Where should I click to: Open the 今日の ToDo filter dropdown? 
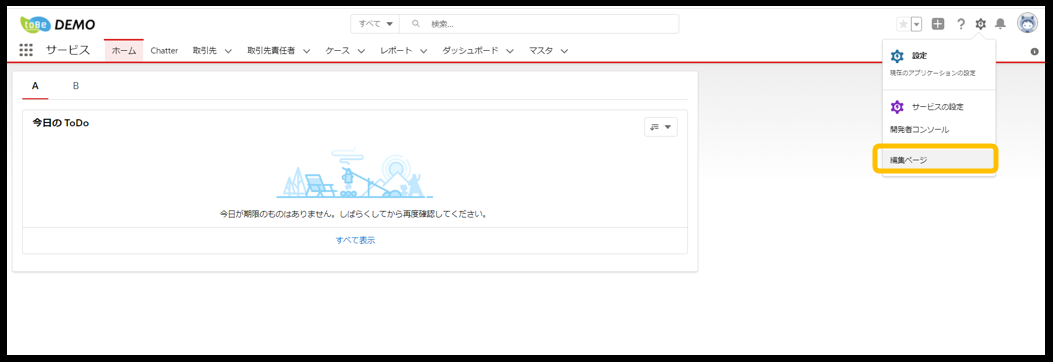coord(661,126)
